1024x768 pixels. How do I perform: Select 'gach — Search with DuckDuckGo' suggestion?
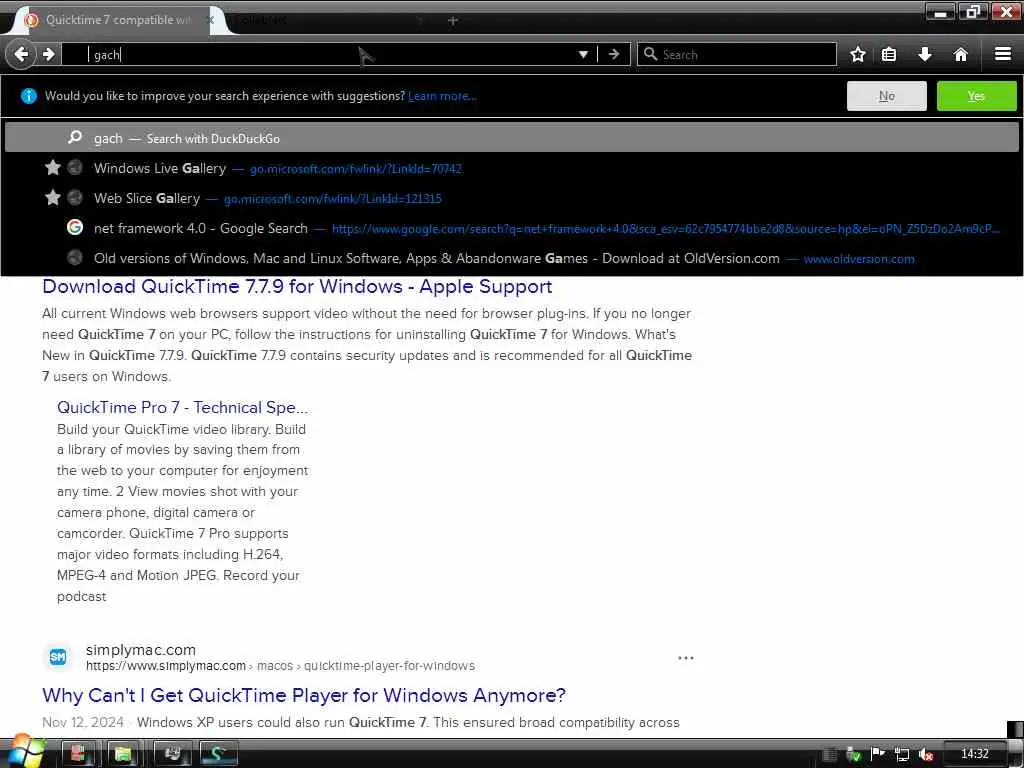click(511, 138)
